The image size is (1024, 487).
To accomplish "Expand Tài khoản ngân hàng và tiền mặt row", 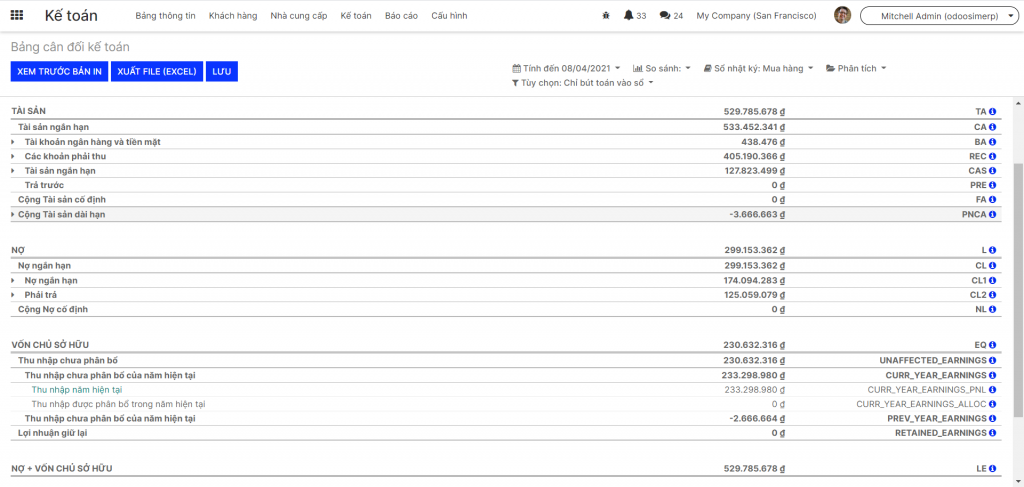I will (13, 142).
